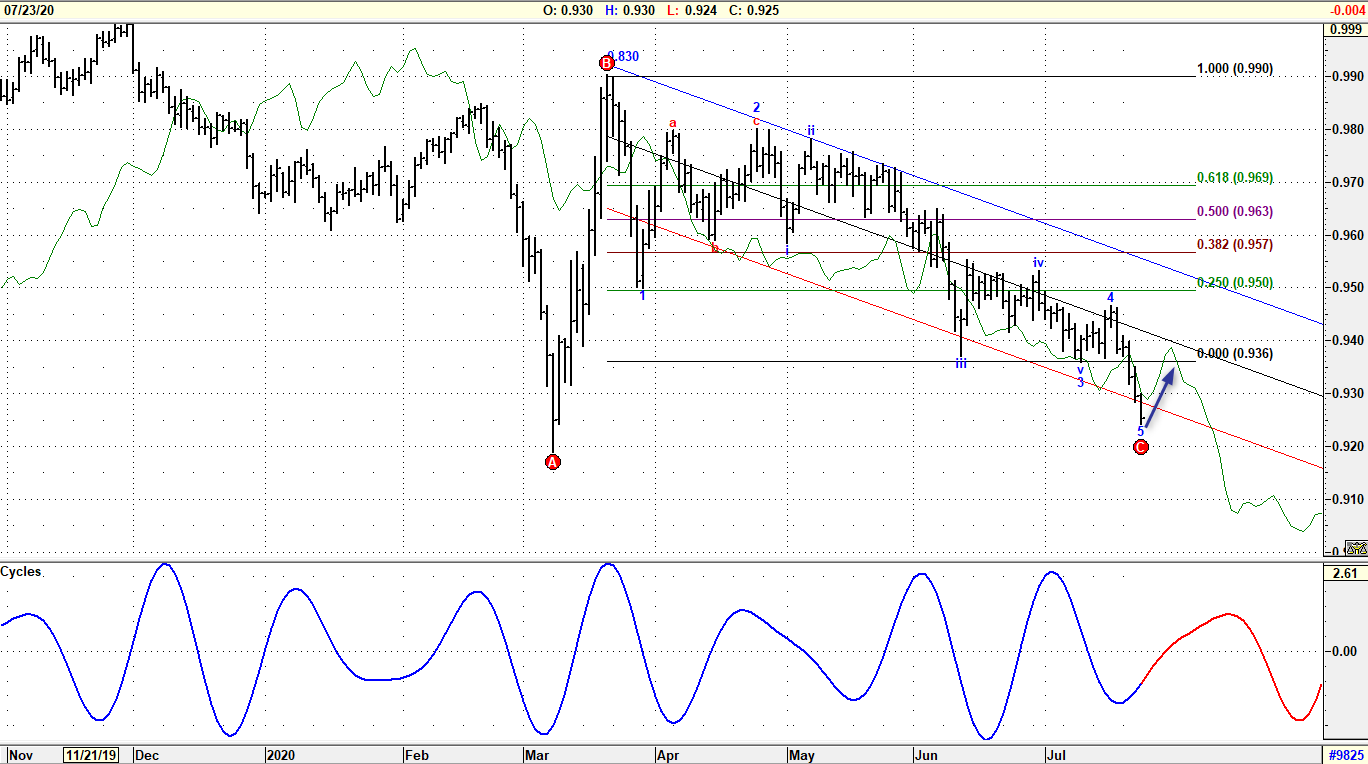
Task: Click the scales icon on the price axis
Action: (1356, 548)
